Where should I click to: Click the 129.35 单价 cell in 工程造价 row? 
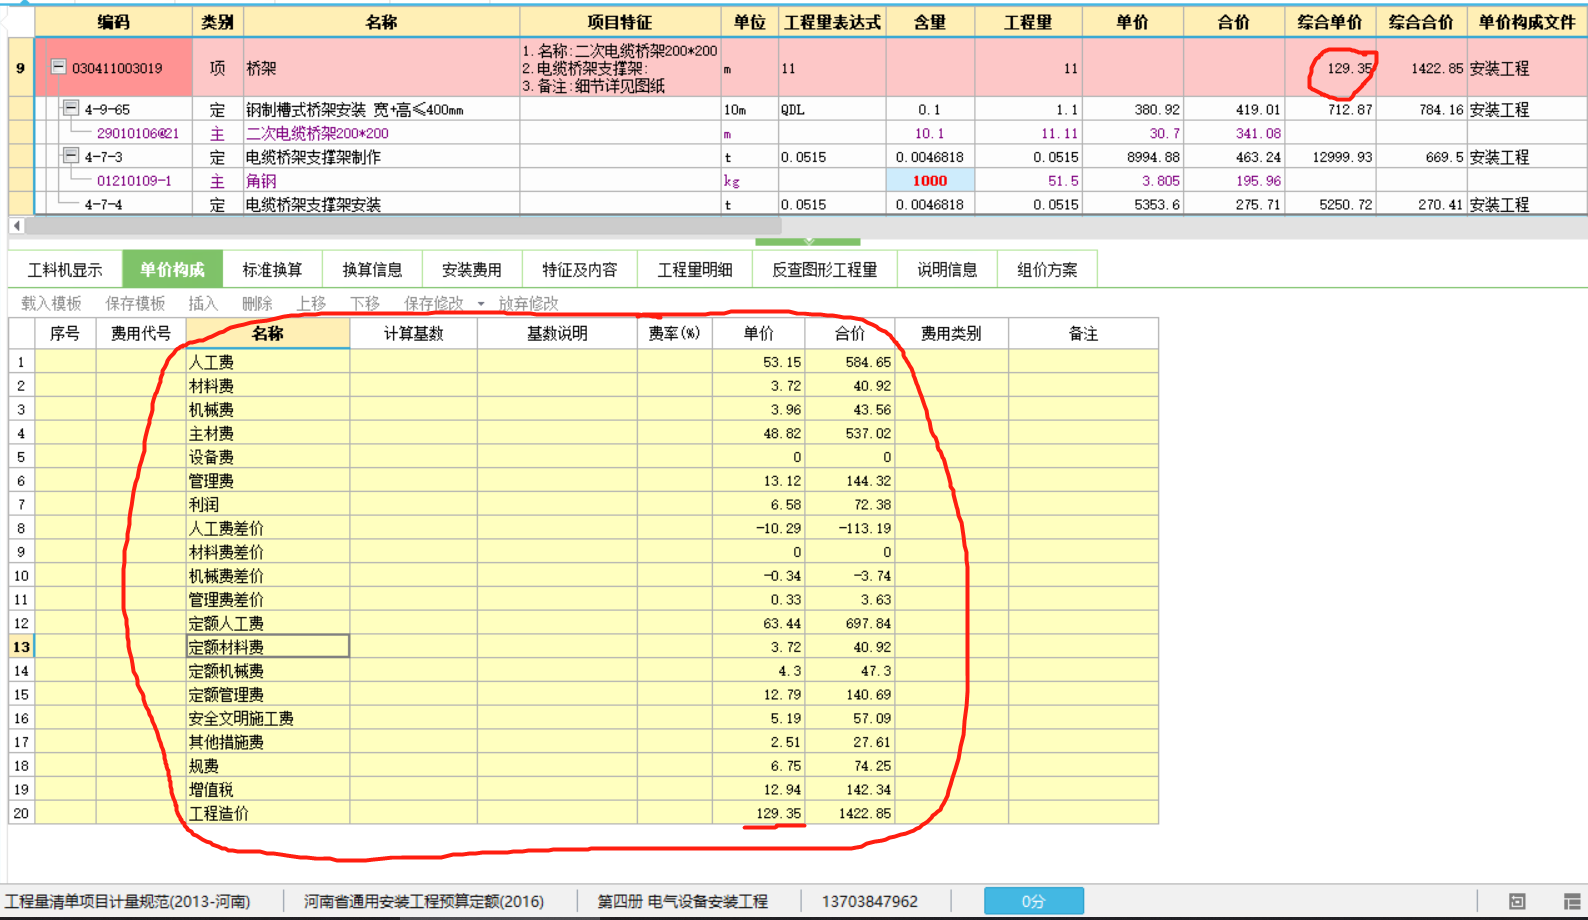758,813
